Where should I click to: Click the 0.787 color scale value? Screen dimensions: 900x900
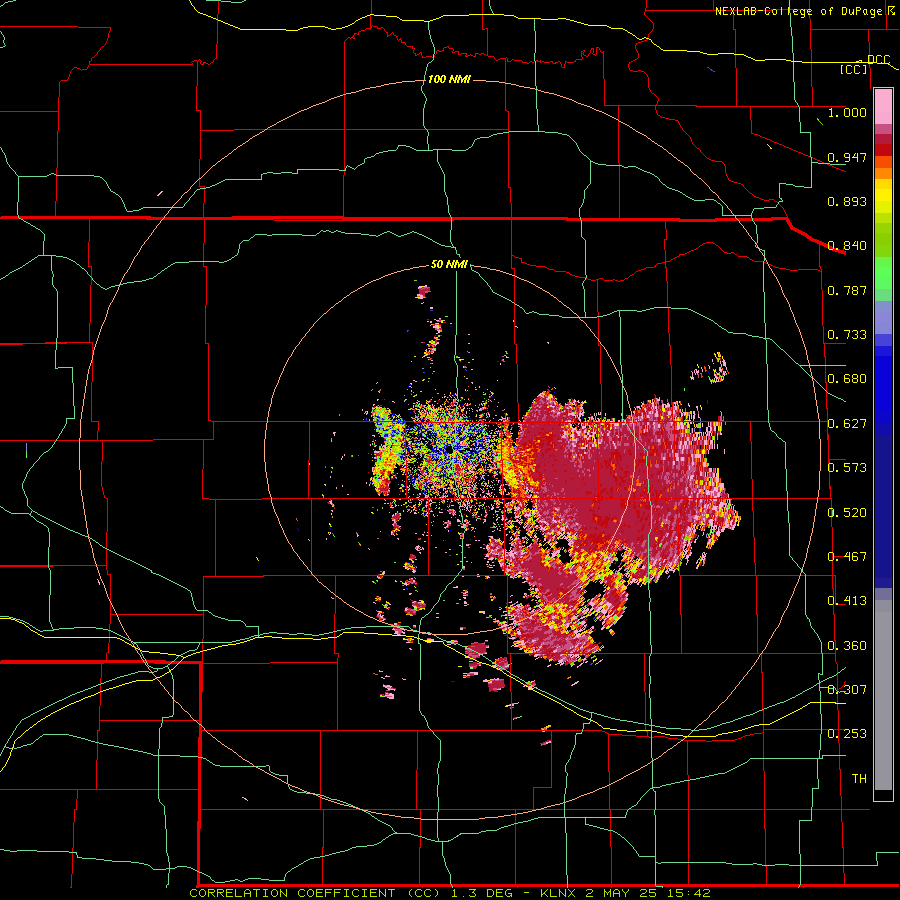847,290
